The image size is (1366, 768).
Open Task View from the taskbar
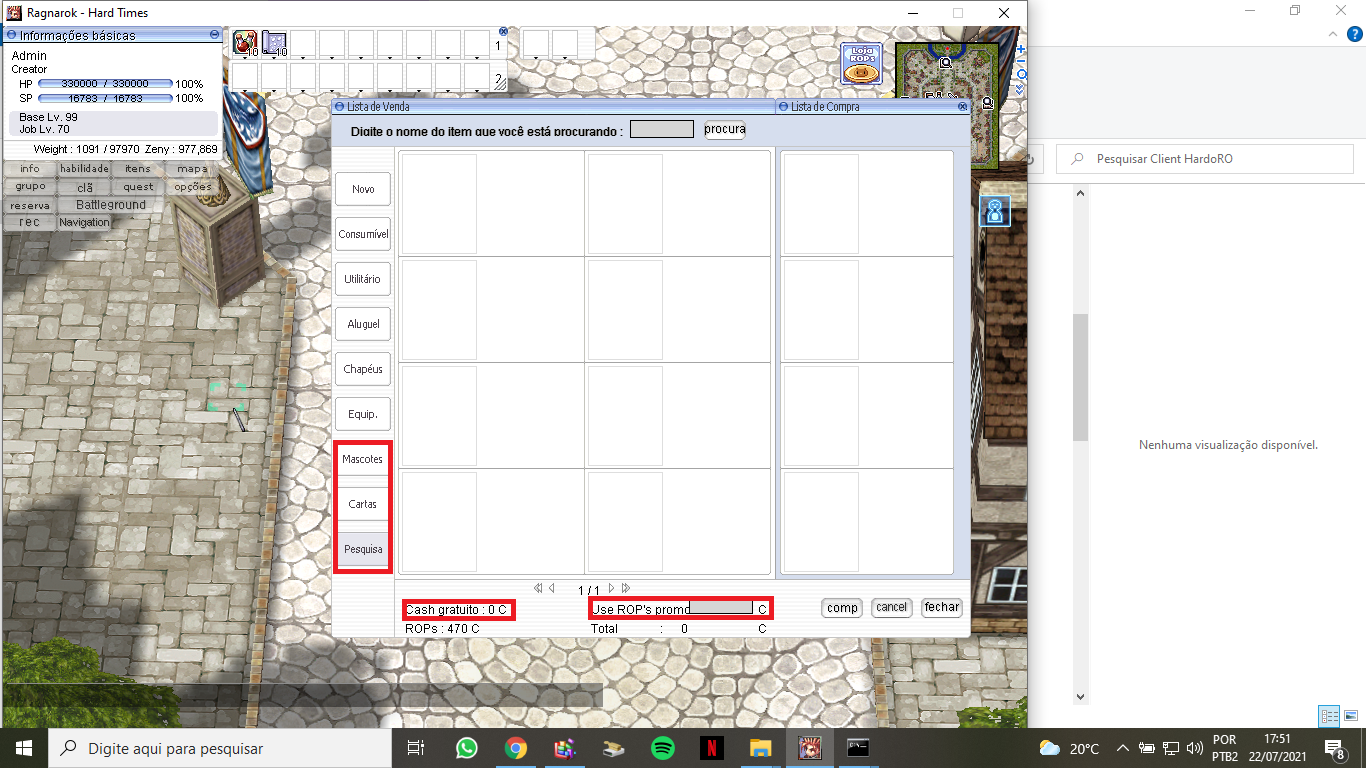417,748
